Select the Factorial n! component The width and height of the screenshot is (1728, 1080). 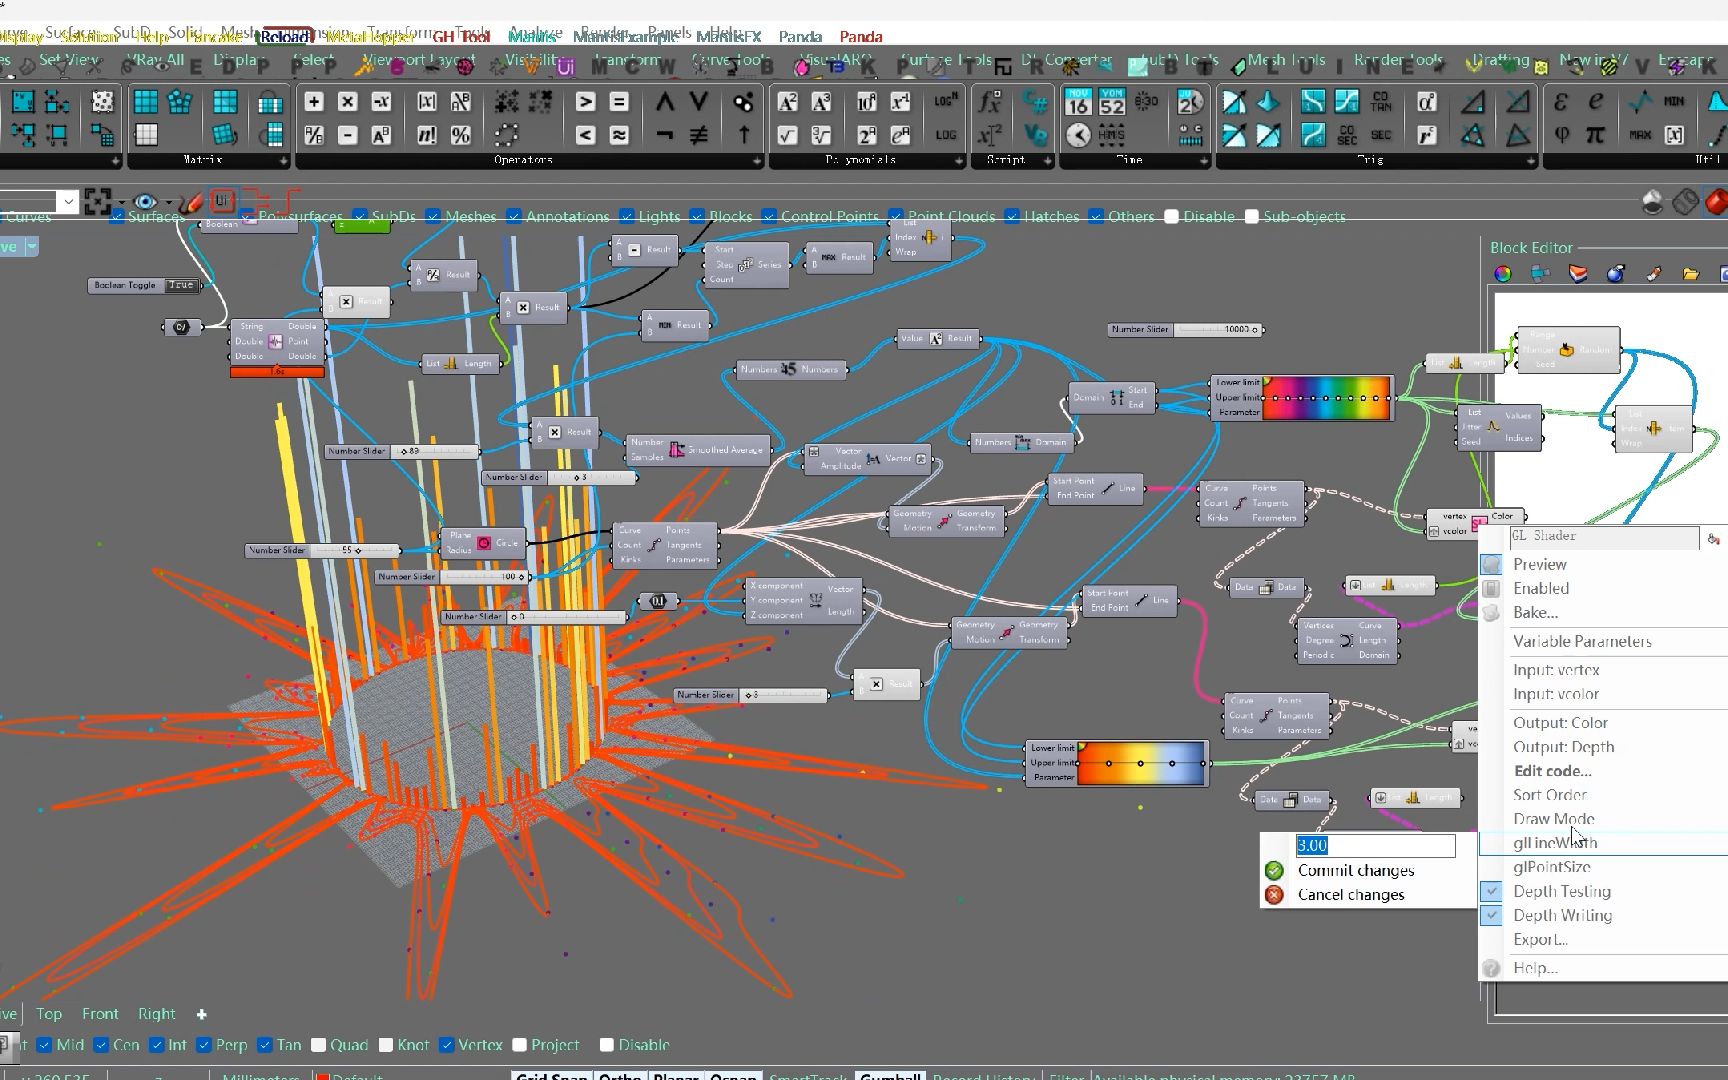(427, 135)
